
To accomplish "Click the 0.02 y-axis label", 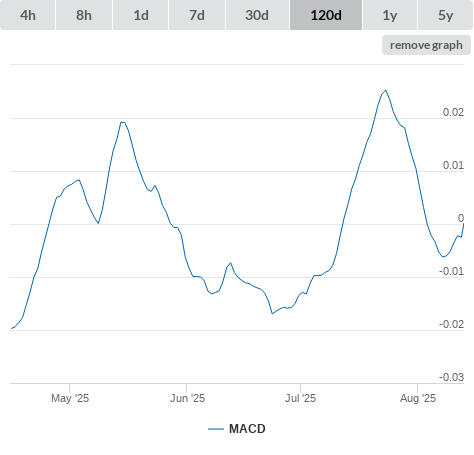I will (453, 112).
